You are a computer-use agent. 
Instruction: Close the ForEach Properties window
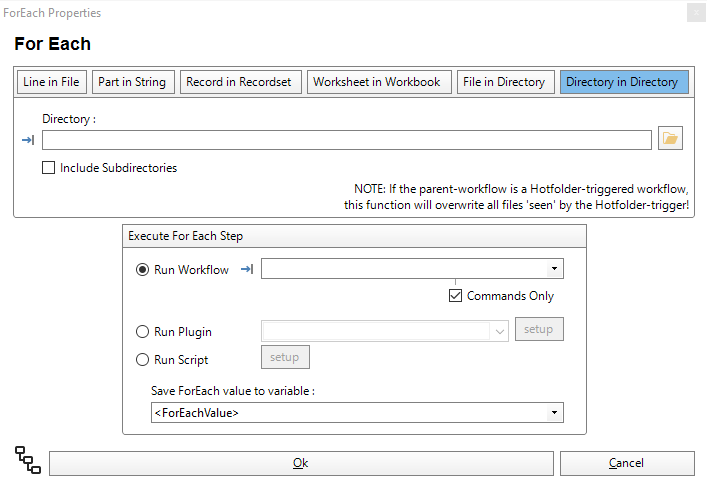tap(696, 13)
